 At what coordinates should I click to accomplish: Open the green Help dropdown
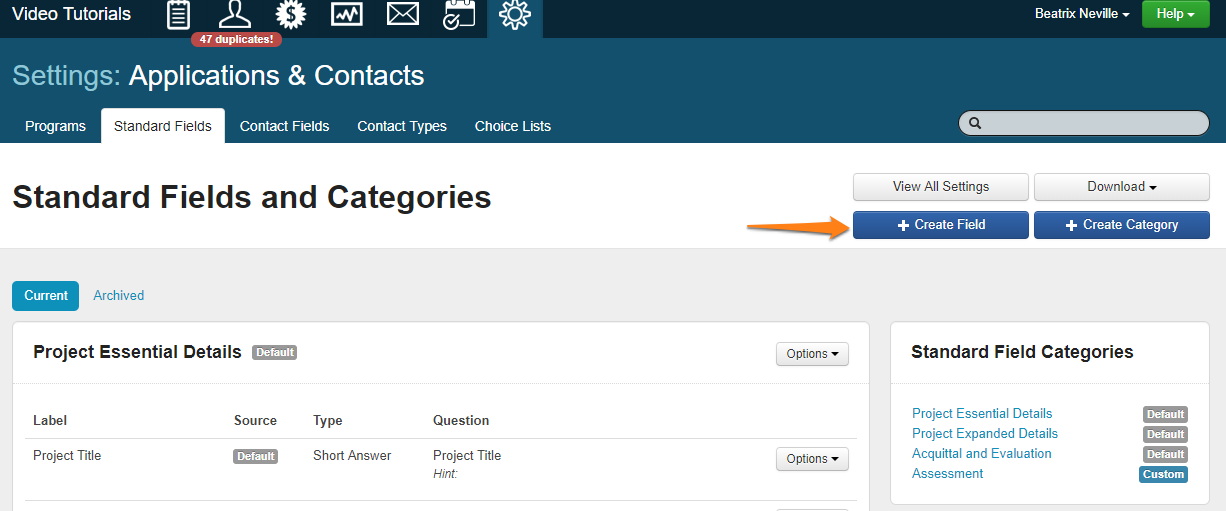click(x=1175, y=14)
